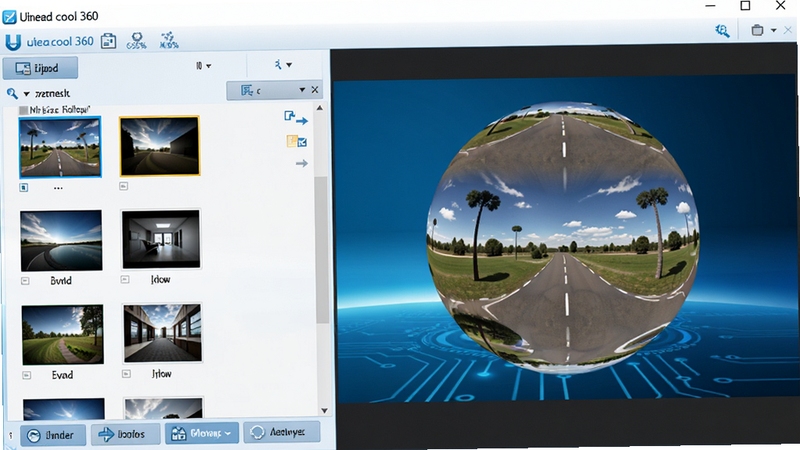Open the dropdown arrow beside the briefcase icon
Viewport: 800px width, 450px height.
coord(773,31)
